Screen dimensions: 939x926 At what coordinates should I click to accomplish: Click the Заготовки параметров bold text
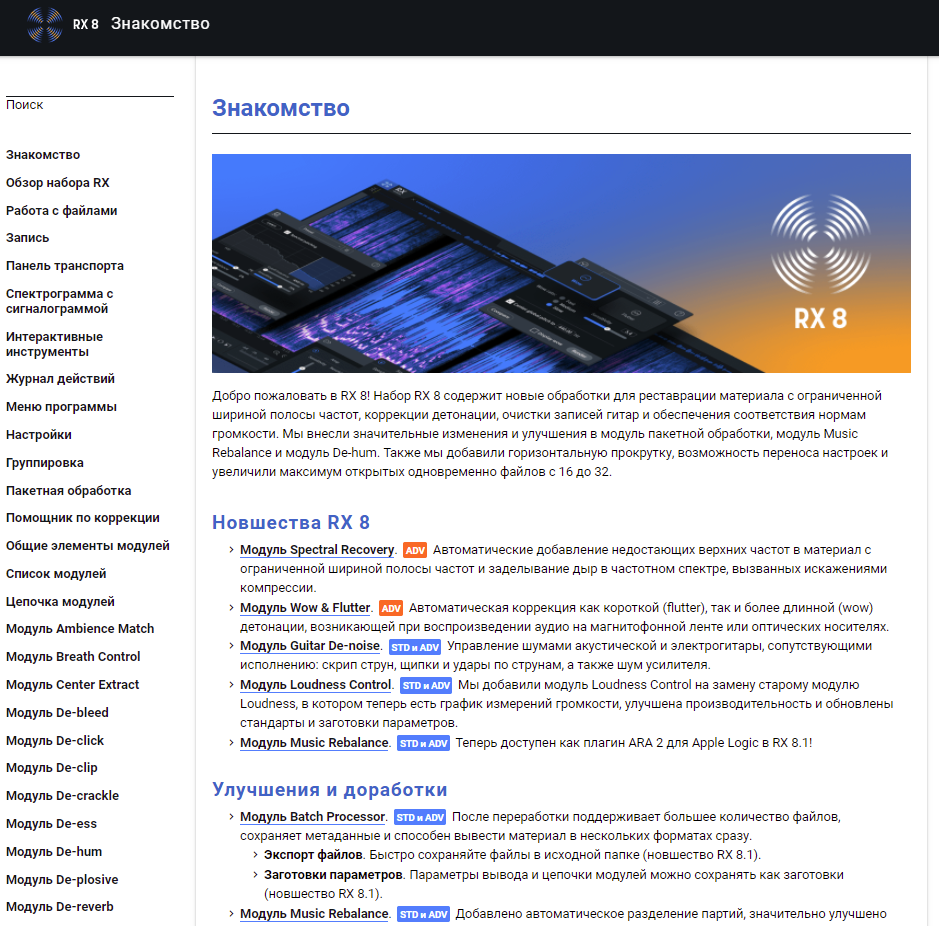coord(333,875)
